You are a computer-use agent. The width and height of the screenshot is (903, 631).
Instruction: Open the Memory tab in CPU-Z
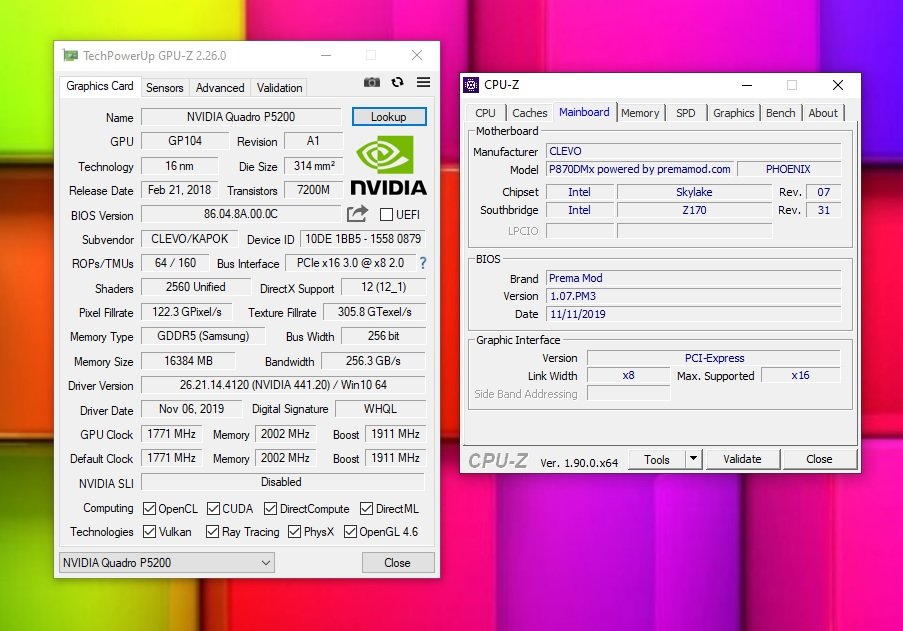[x=640, y=113]
